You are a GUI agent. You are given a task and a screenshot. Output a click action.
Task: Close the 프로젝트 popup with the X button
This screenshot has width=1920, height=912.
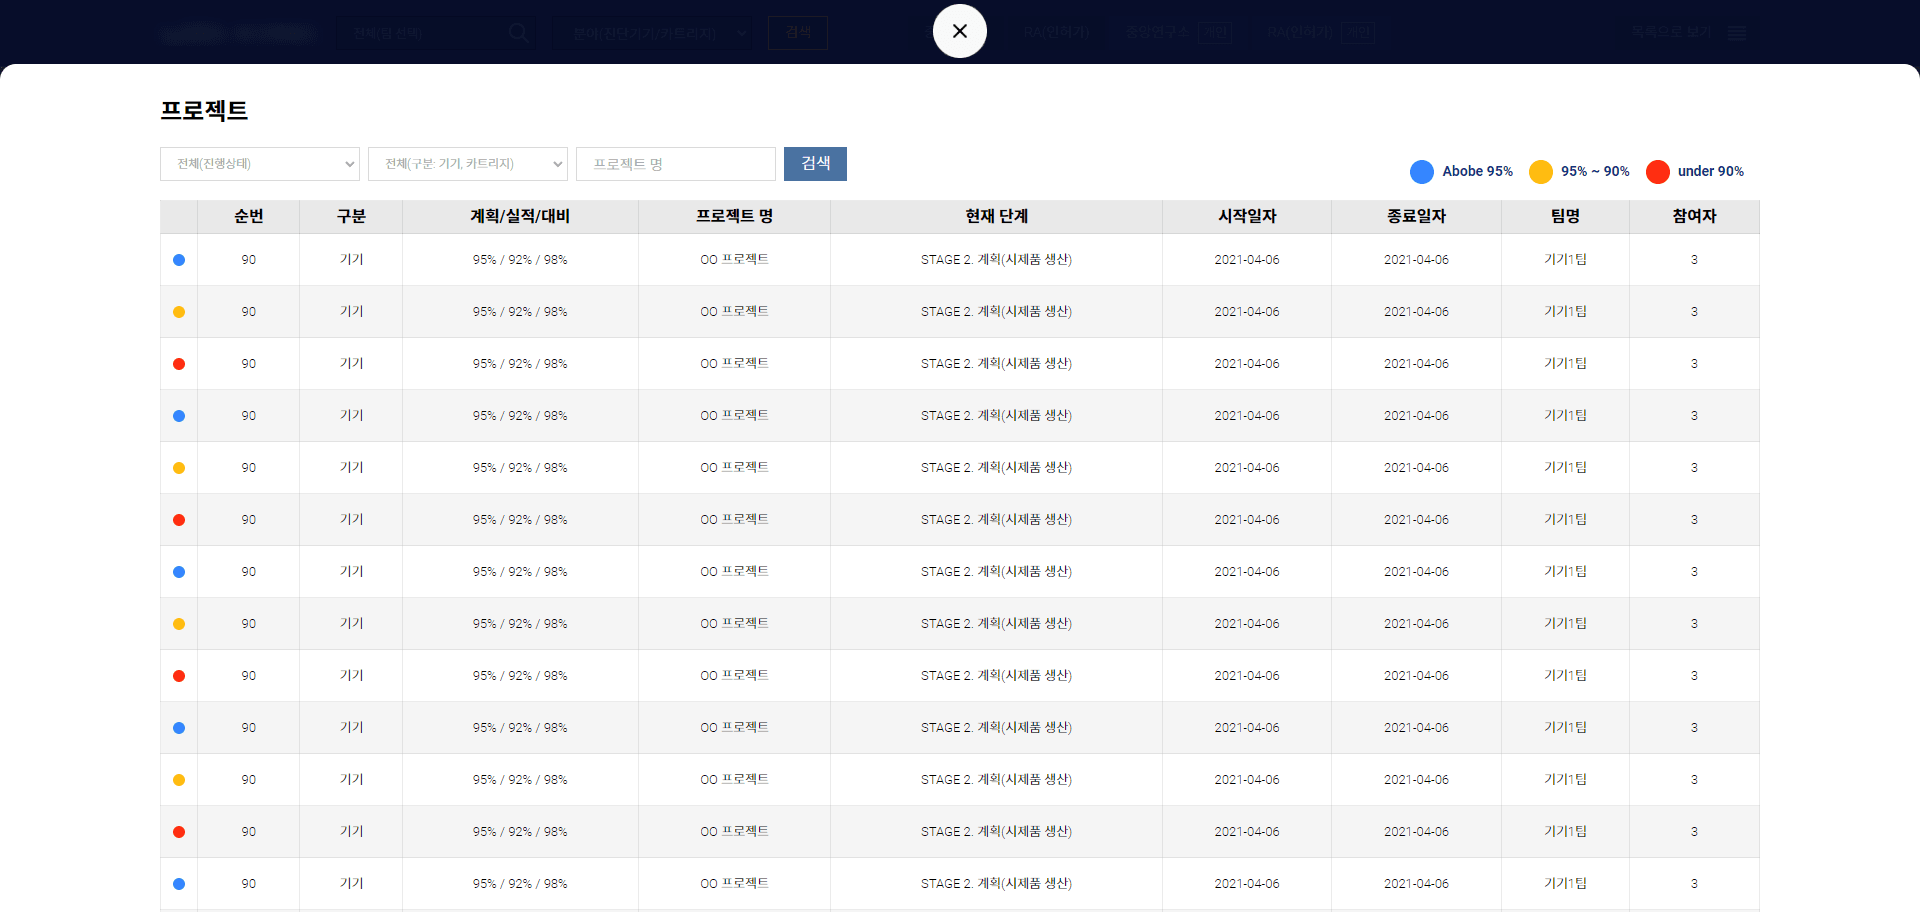click(959, 31)
